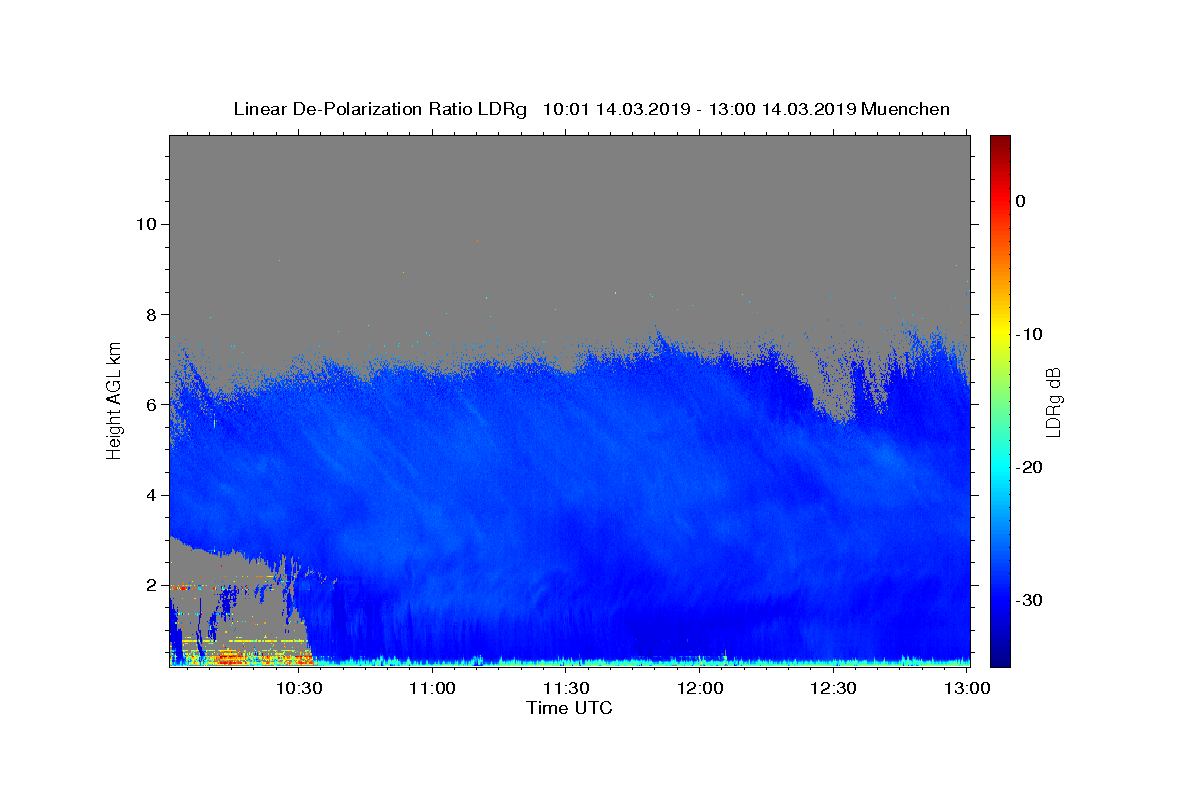Screen dimensions: 1200x800
Task: Click the red-orange high LDR patch near ground before 10:30
Action: [243, 658]
